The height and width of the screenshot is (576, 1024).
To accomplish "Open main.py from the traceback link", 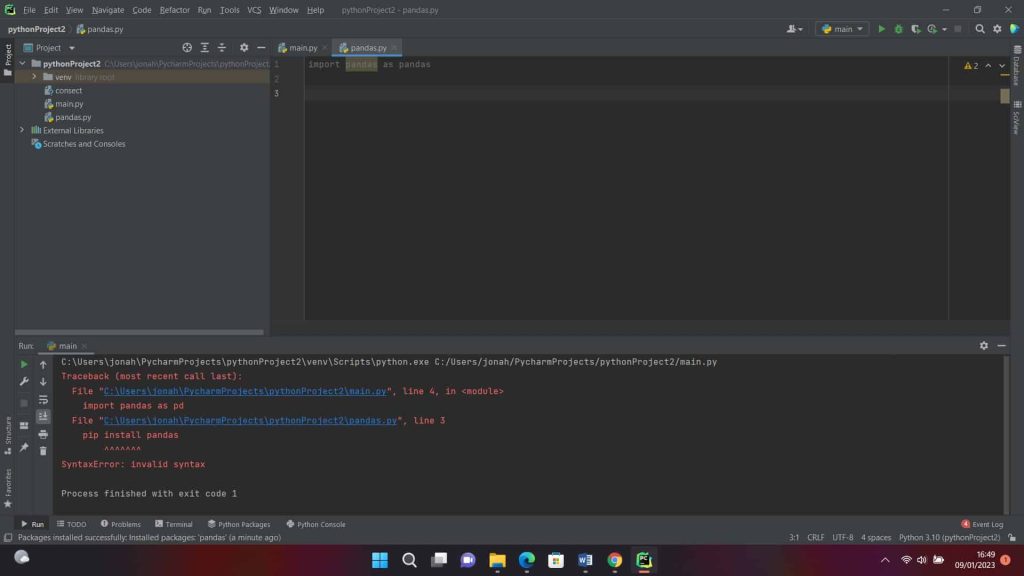I will click(244, 390).
